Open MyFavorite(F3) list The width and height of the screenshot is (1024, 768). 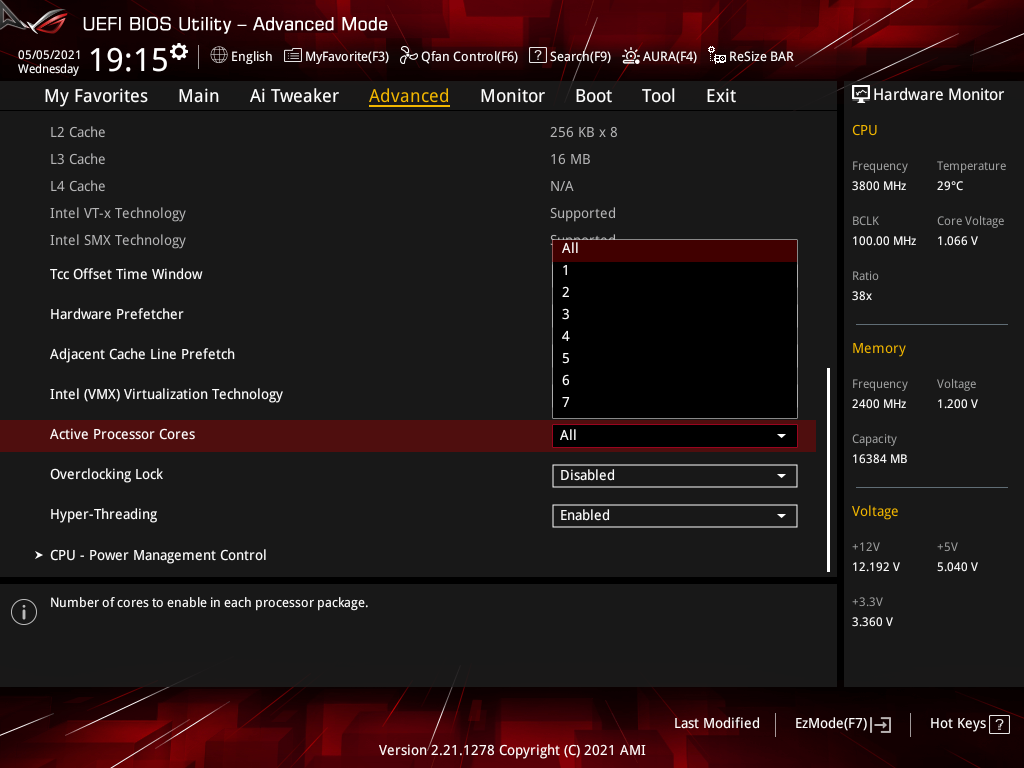[336, 56]
